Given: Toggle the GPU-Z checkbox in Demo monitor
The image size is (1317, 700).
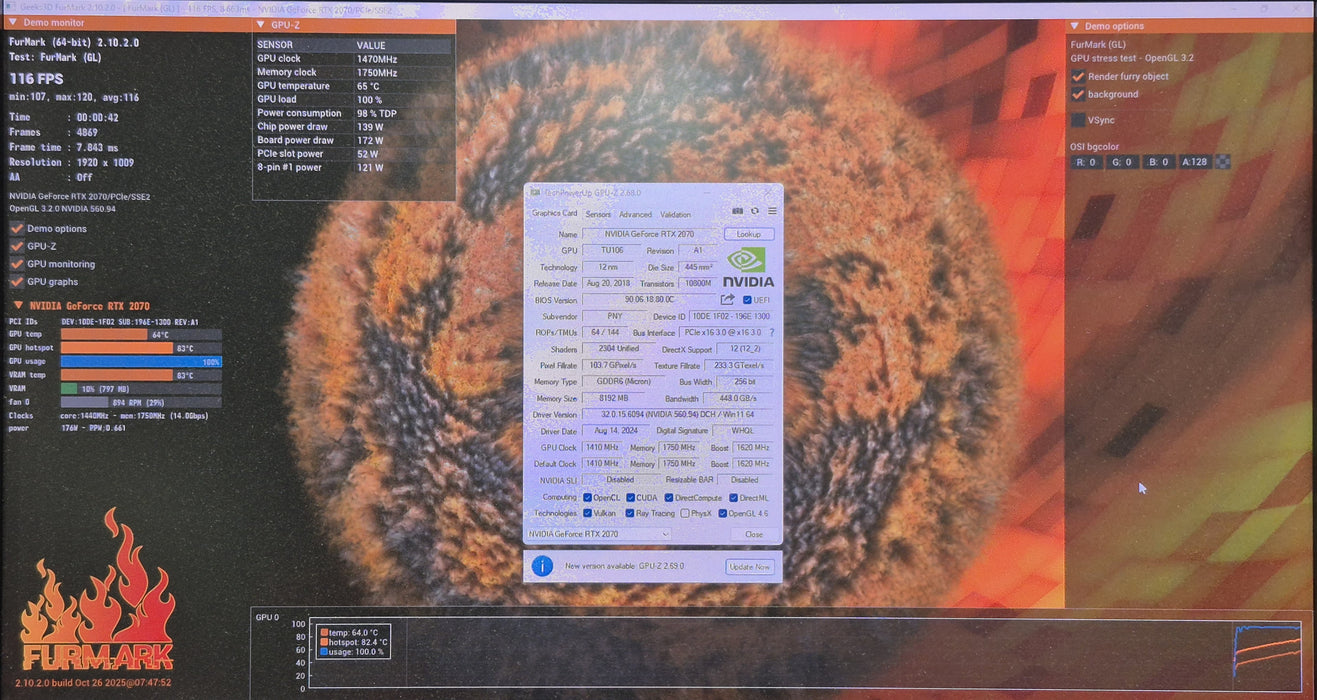Looking at the screenshot, I should click(x=17, y=246).
